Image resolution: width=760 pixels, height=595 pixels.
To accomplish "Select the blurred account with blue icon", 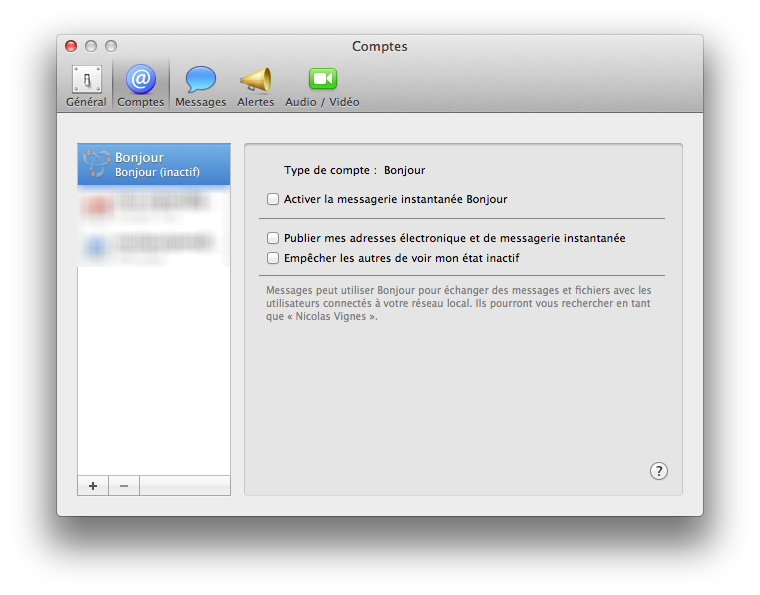I will tap(154, 246).
